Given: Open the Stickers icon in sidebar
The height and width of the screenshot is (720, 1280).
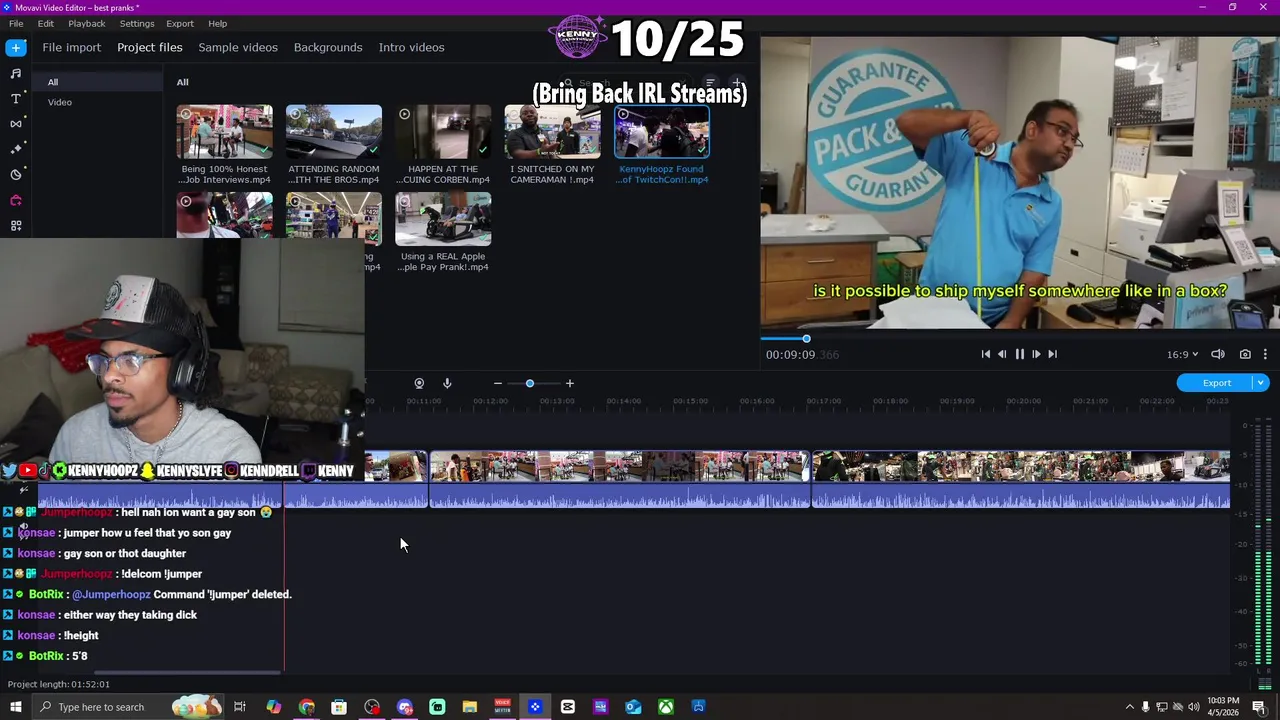Looking at the screenshot, I should [15, 175].
